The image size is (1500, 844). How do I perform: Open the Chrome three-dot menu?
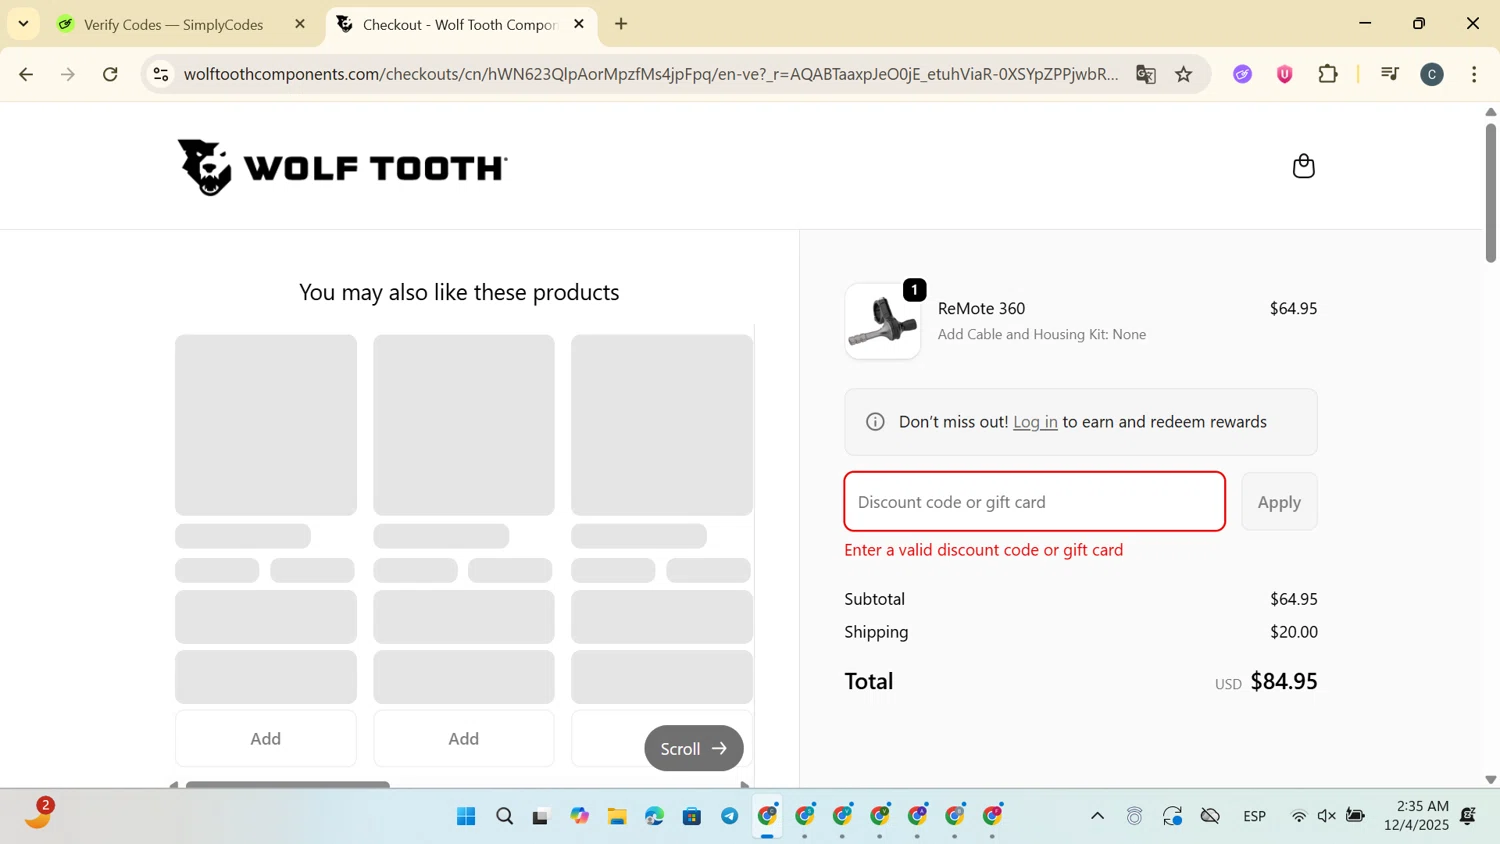coord(1475,74)
